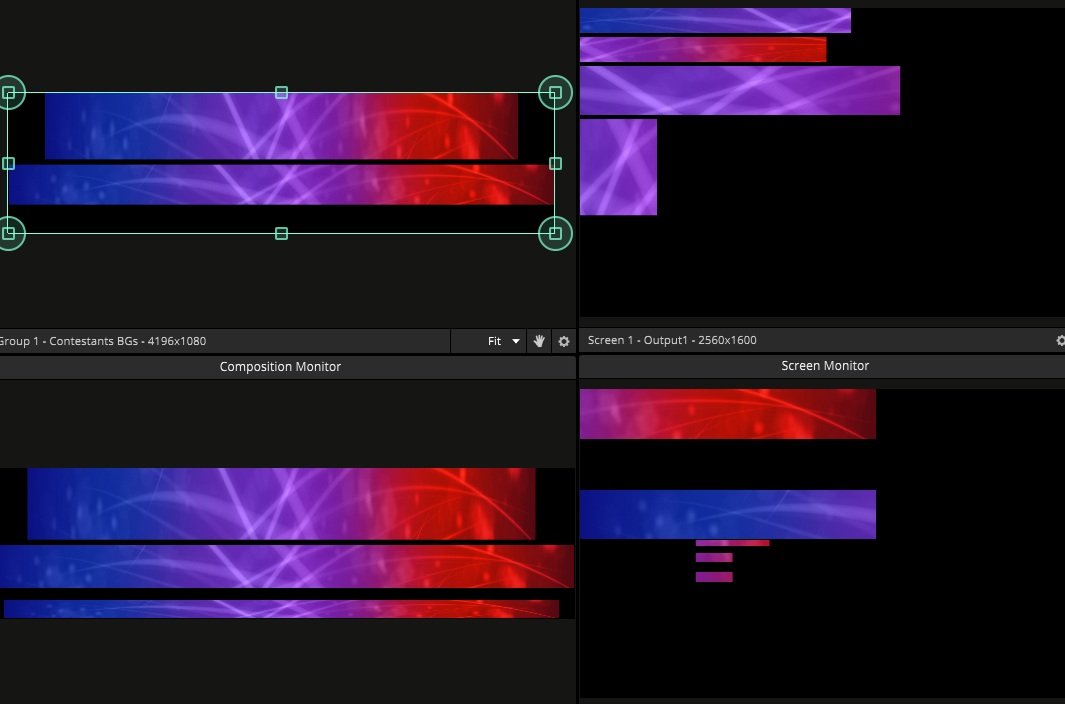1065x704 pixels.
Task: Open the Fit zoom dropdown
Action: click(503, 341)
